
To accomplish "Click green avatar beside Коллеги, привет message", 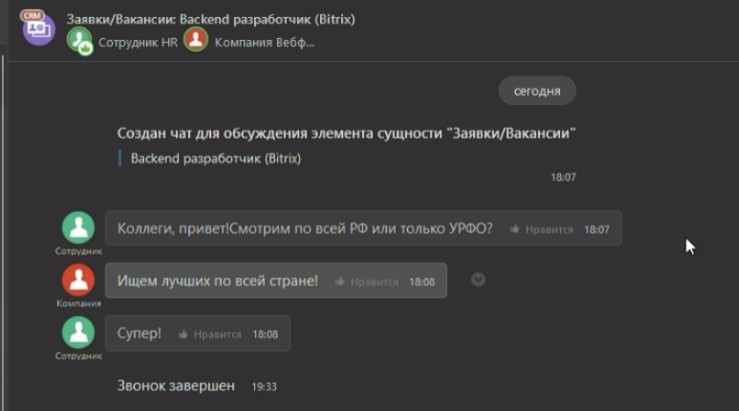I will tap(78, 228).
